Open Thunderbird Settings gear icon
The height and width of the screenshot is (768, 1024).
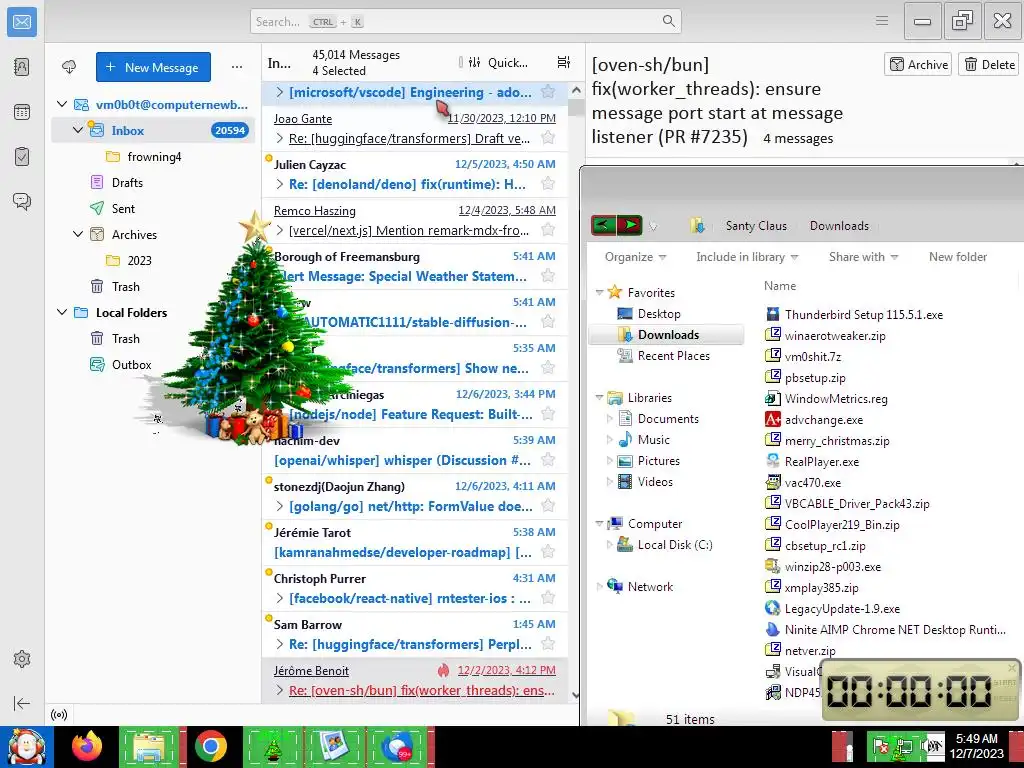coord(22,659)
